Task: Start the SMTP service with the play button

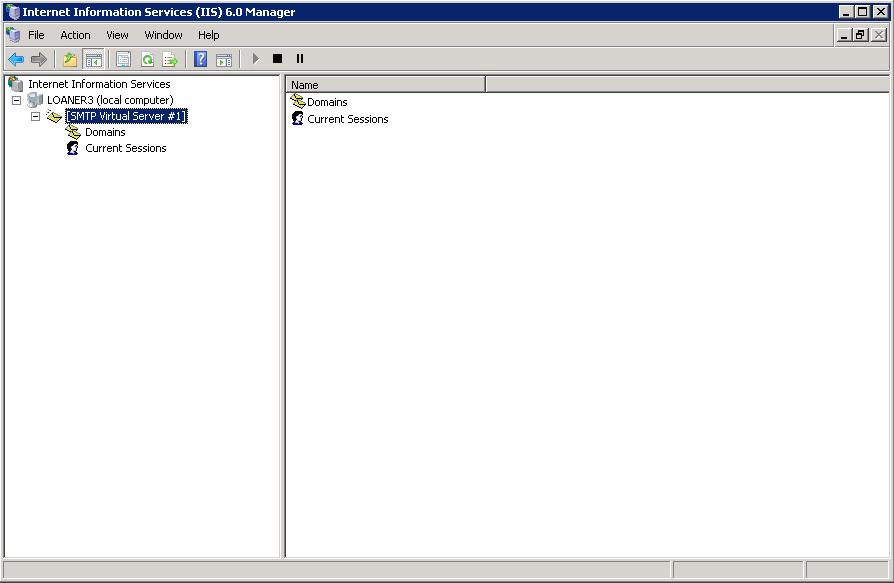Action: pyautogui.click(x=253, y=58)
